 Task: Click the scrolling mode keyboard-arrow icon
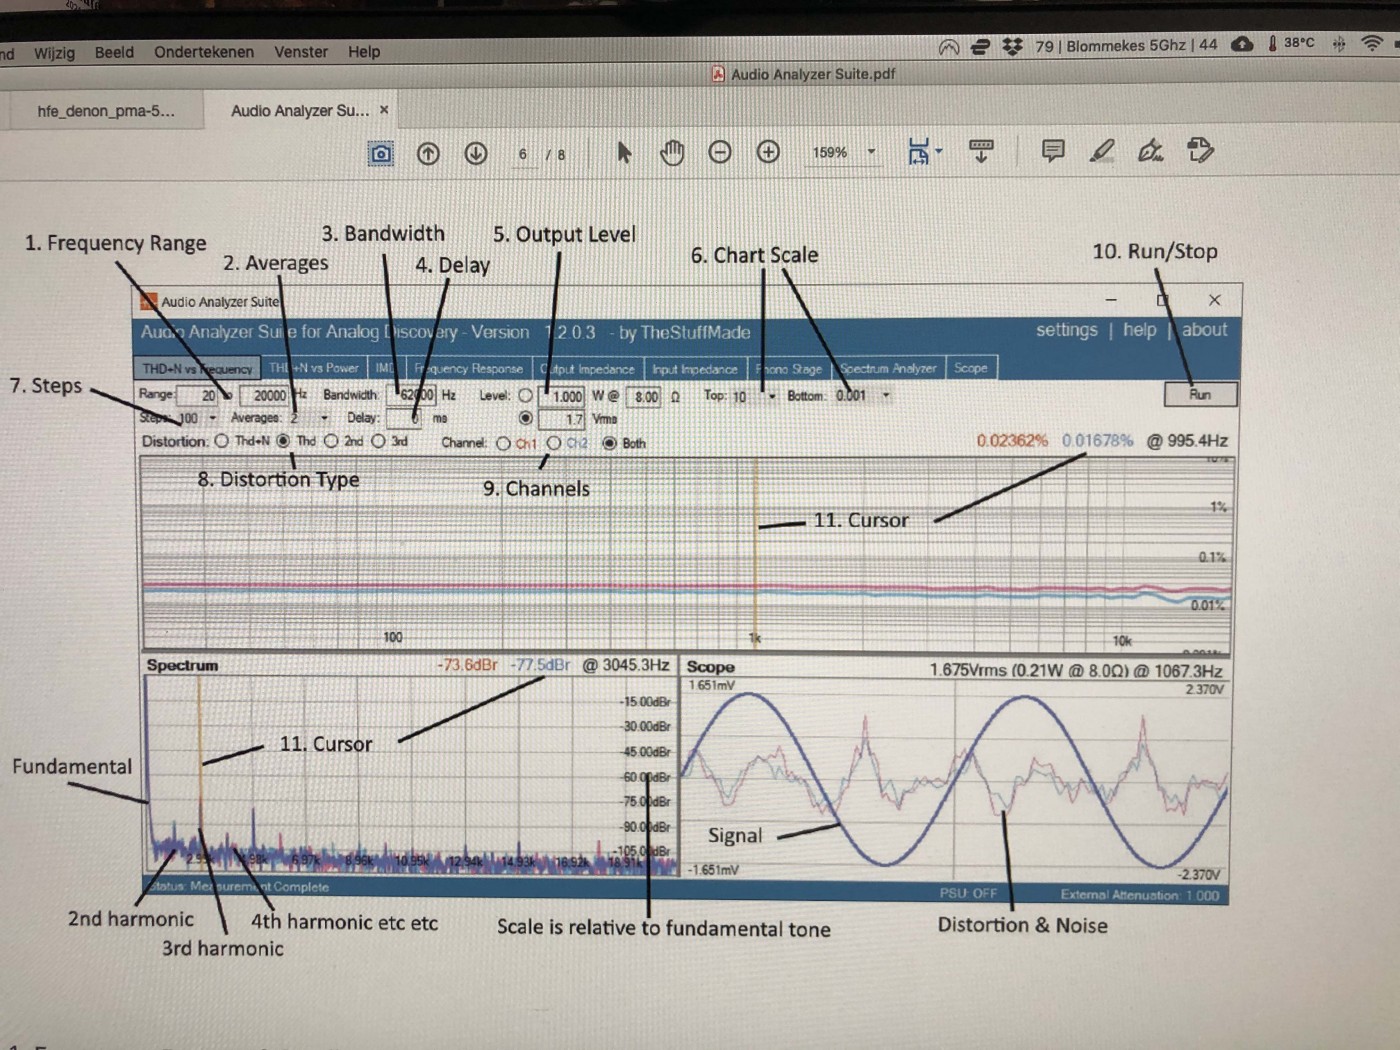click(981, 151)
